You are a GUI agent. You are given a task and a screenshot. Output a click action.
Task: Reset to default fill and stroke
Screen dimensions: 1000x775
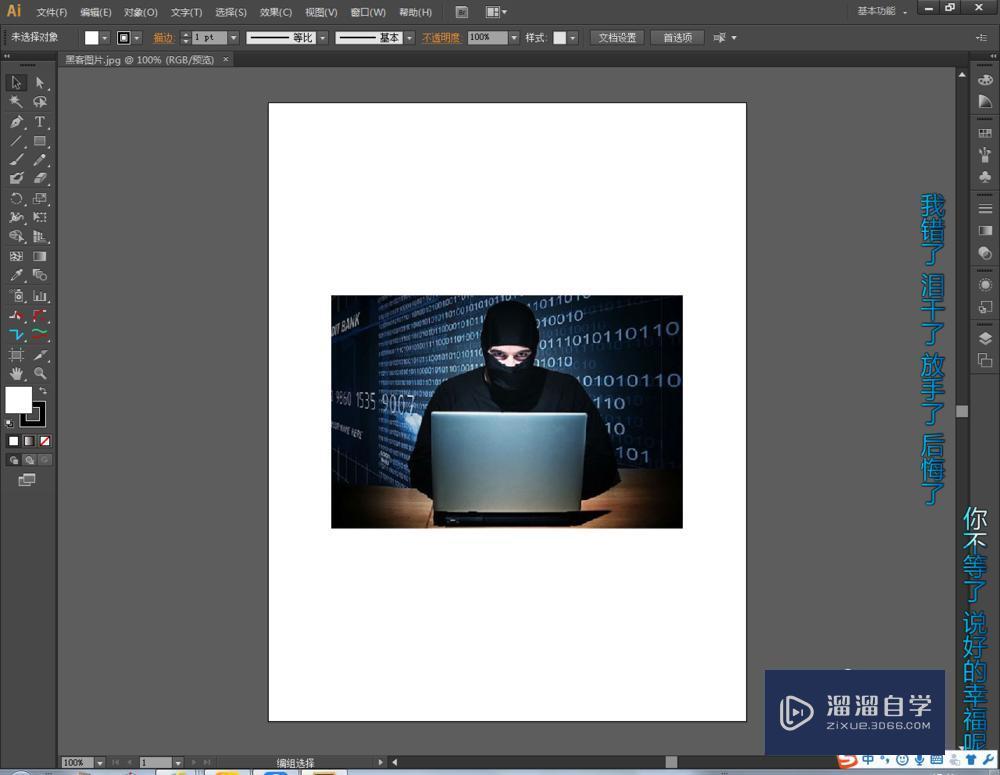10,423
